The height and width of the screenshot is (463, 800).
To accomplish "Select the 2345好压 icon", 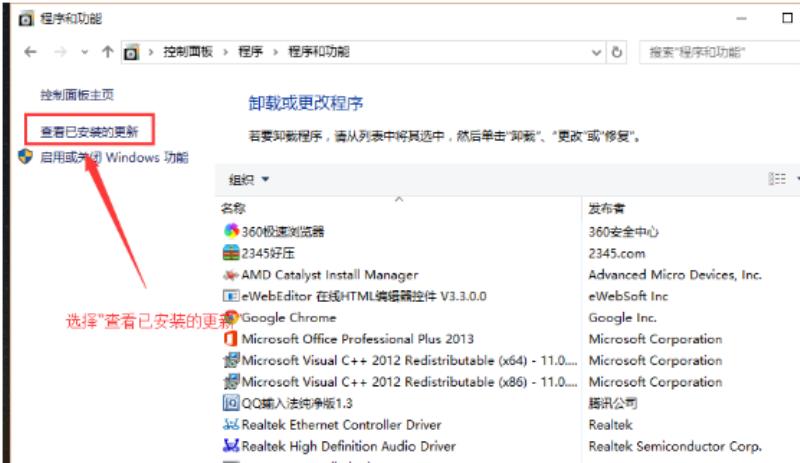I will click(231, 252).
